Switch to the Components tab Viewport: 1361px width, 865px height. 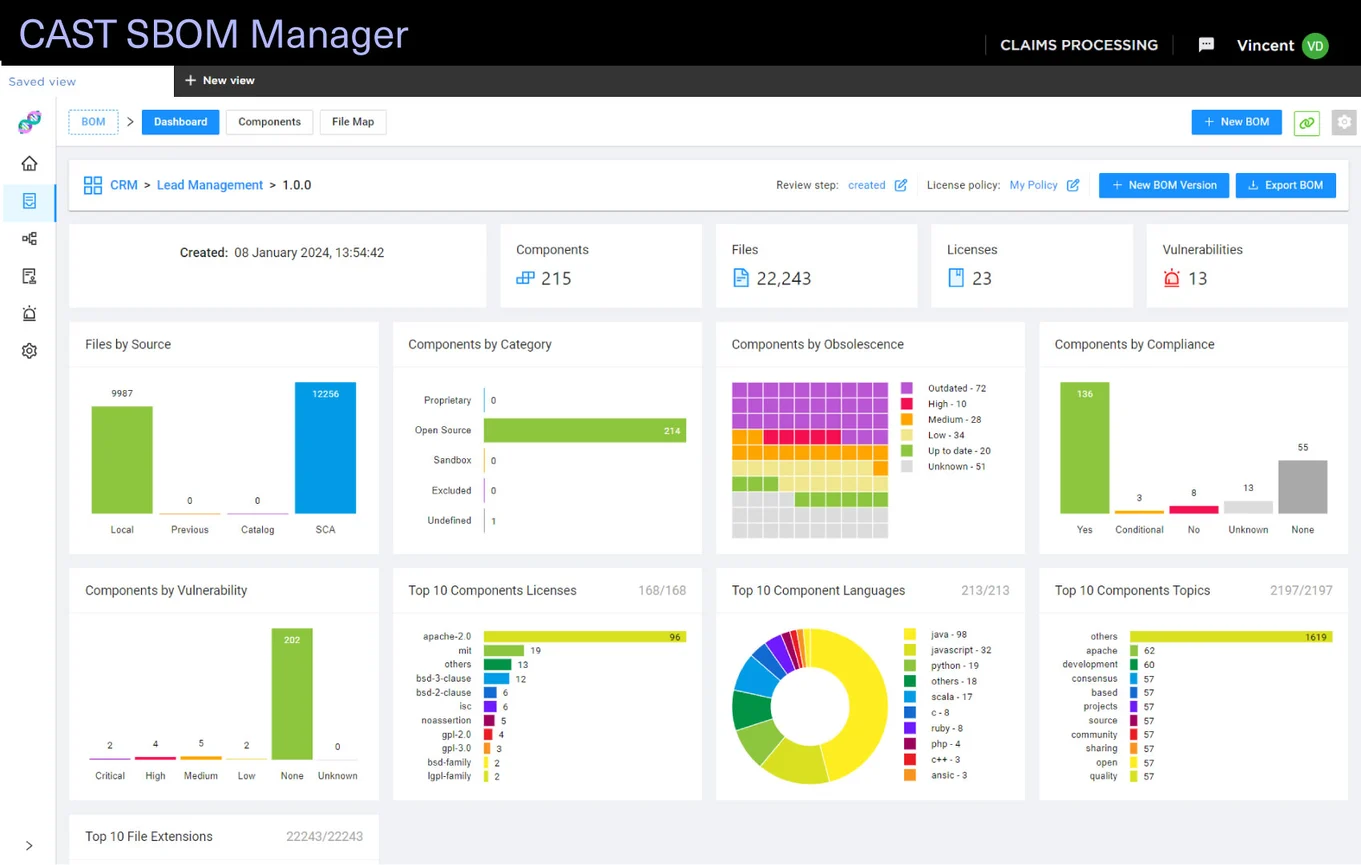tap(269, 121)
